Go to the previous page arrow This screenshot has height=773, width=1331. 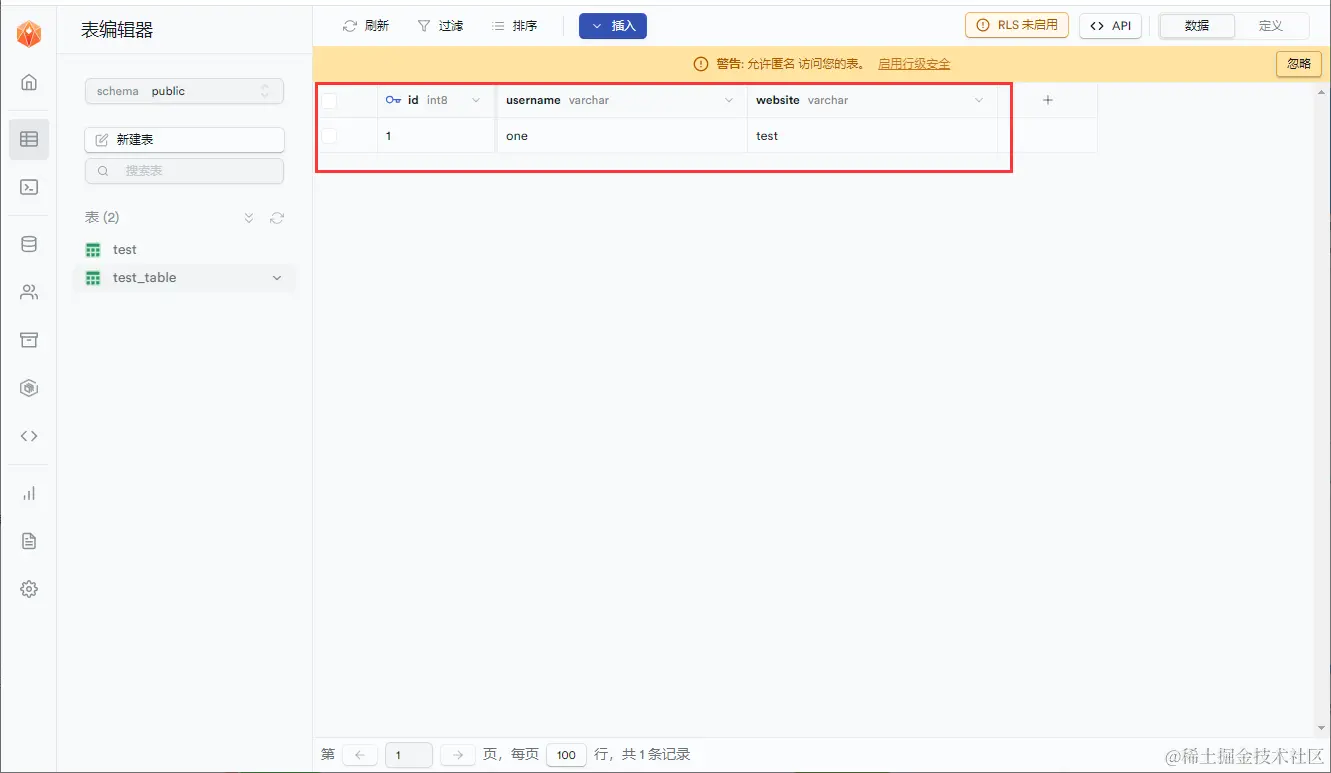[360, 755]
